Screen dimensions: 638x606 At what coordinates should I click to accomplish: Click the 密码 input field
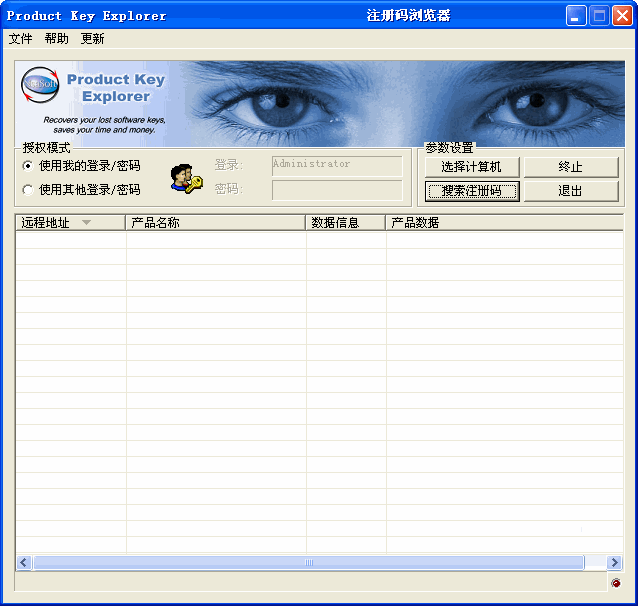tap(337, 190)
